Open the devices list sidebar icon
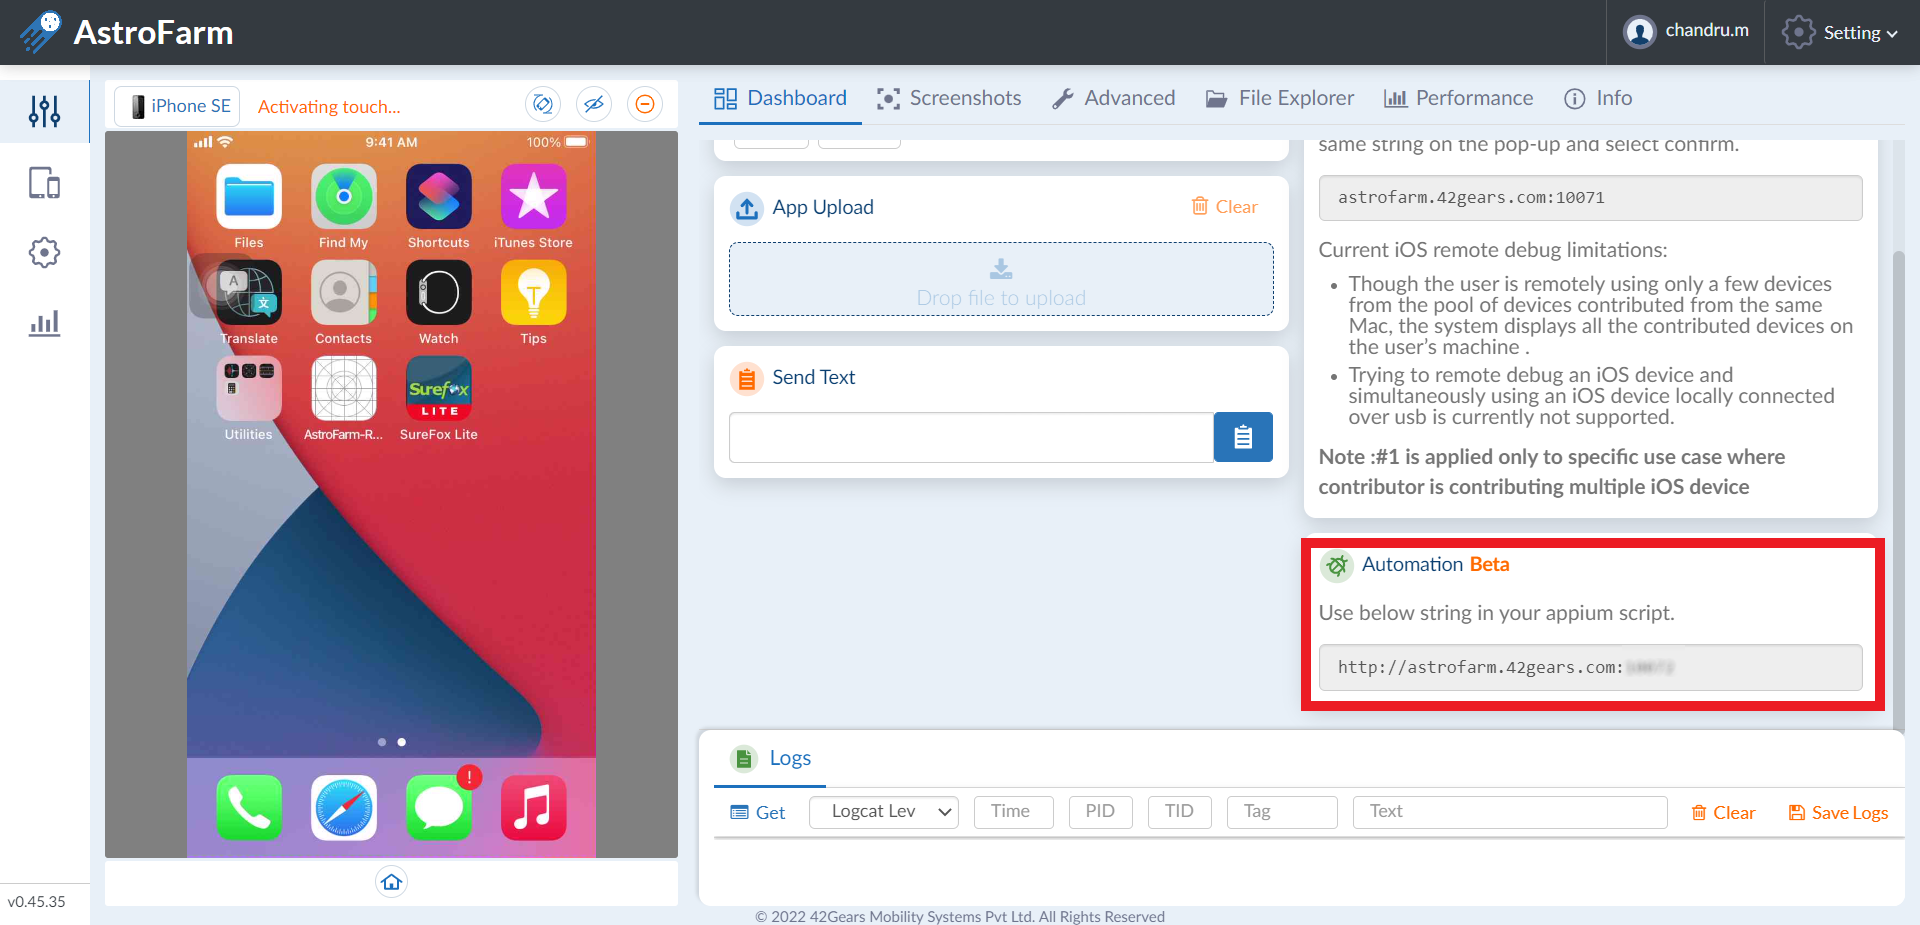 click(x=44, y=183)
